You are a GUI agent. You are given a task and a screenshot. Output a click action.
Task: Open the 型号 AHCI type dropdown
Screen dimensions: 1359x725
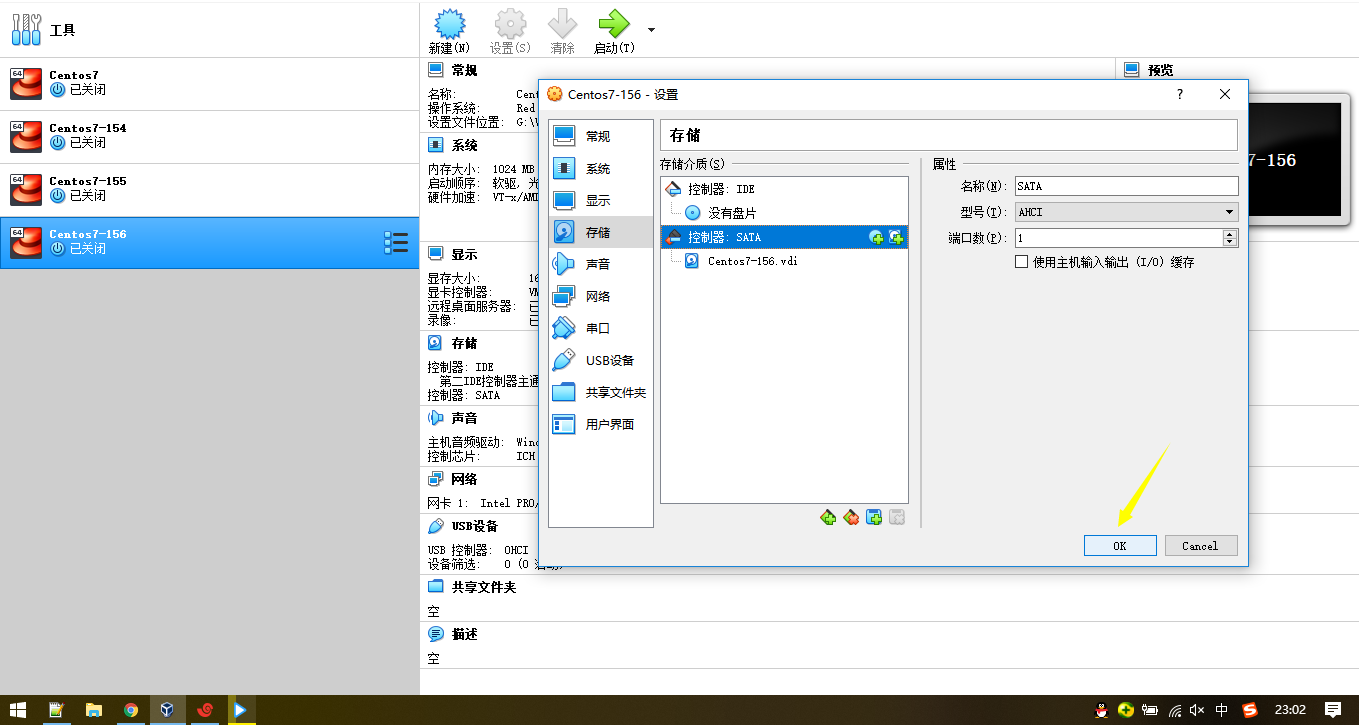pyautogui.click(x=1126, y=212)
